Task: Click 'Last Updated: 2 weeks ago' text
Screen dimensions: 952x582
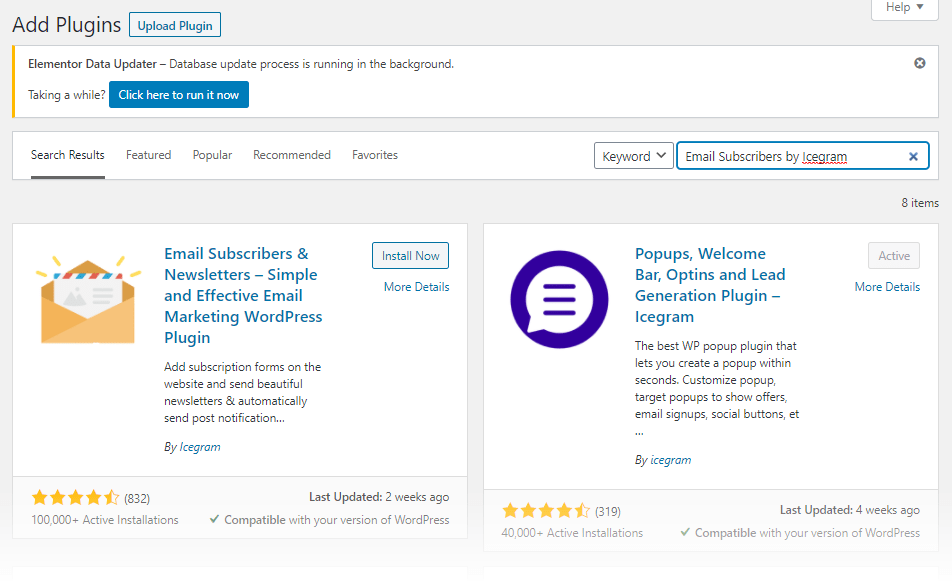Action: pyautogui.click(x=379, y=497)
